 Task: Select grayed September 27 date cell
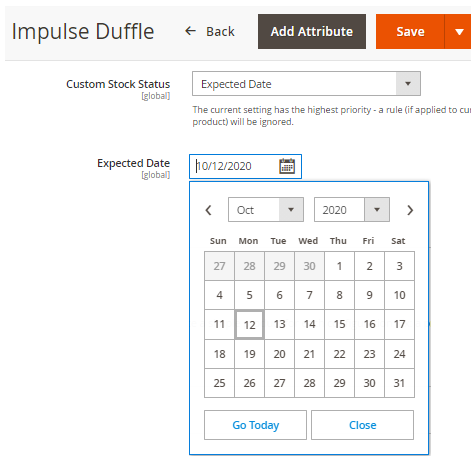tap(219, 266)
